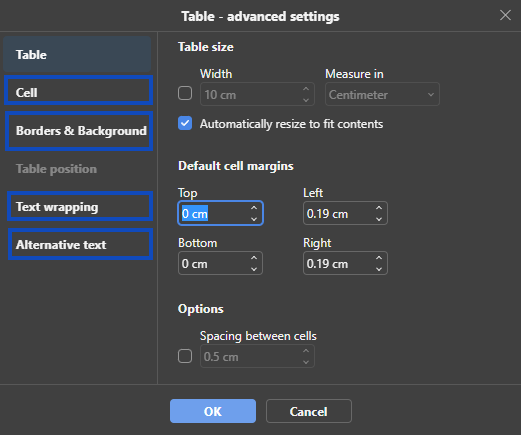521x435 pixels.
Task: Decrease the Left margin value
Action: click(379, 219)
